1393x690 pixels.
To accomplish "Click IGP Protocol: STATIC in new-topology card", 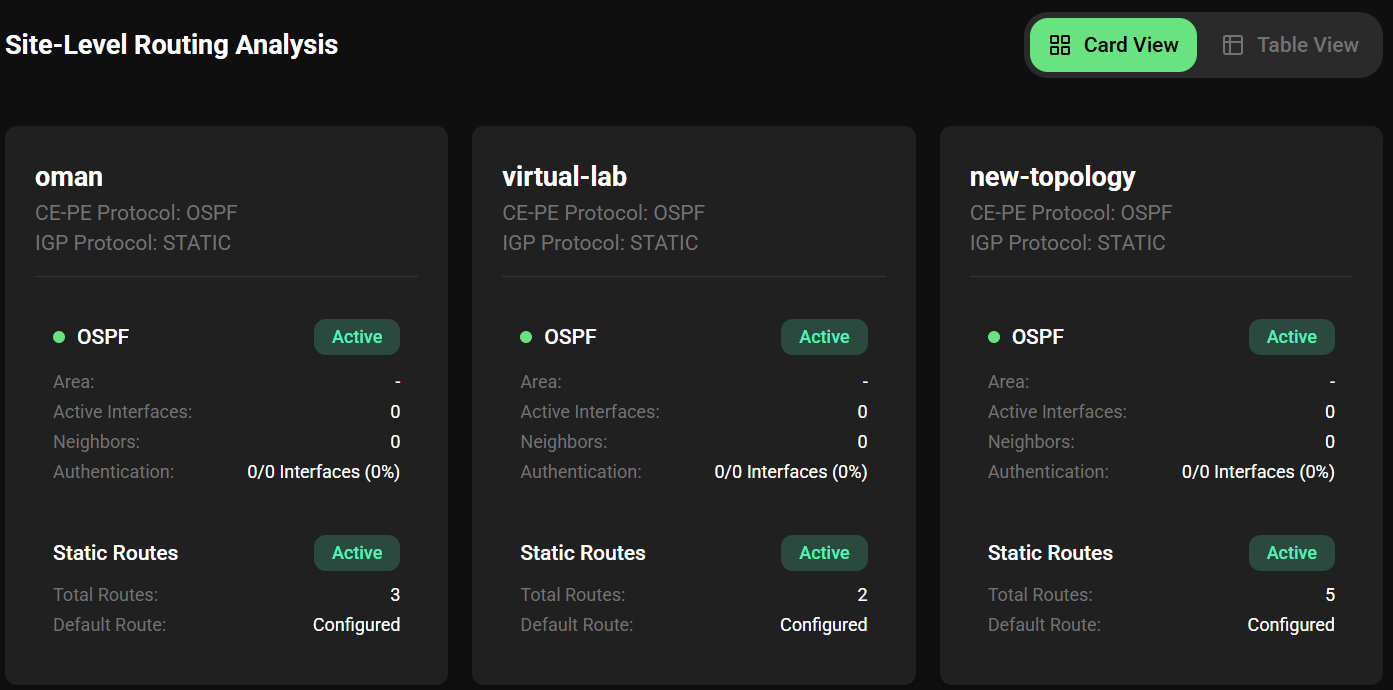I will [x=1067, y=243].
